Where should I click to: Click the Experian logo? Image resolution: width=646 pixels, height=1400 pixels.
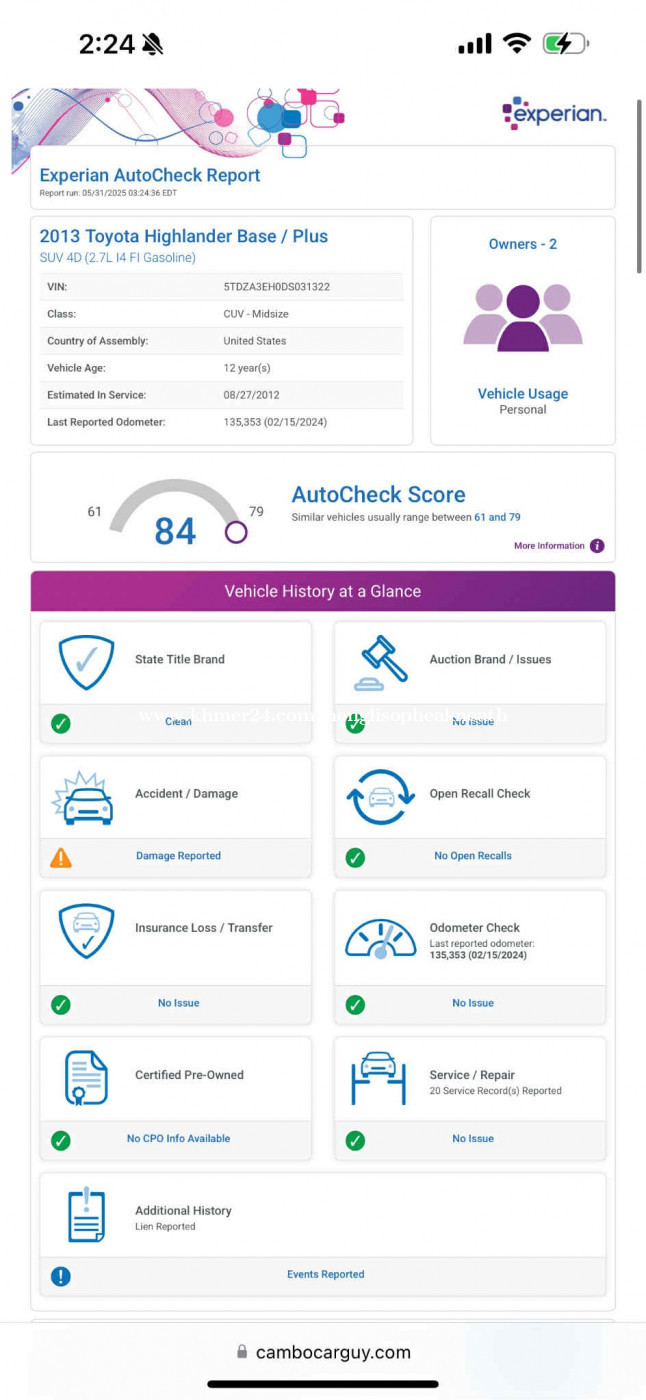click(554, 113)
